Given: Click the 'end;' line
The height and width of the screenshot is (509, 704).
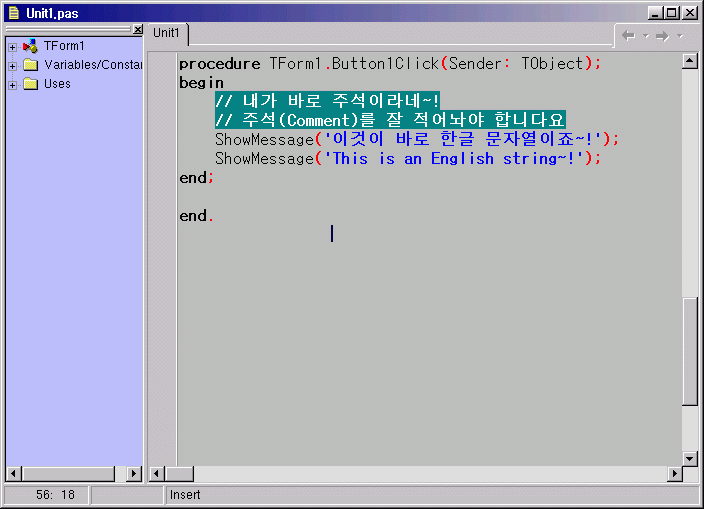Looking at the screenshot, I should [196, 178].
